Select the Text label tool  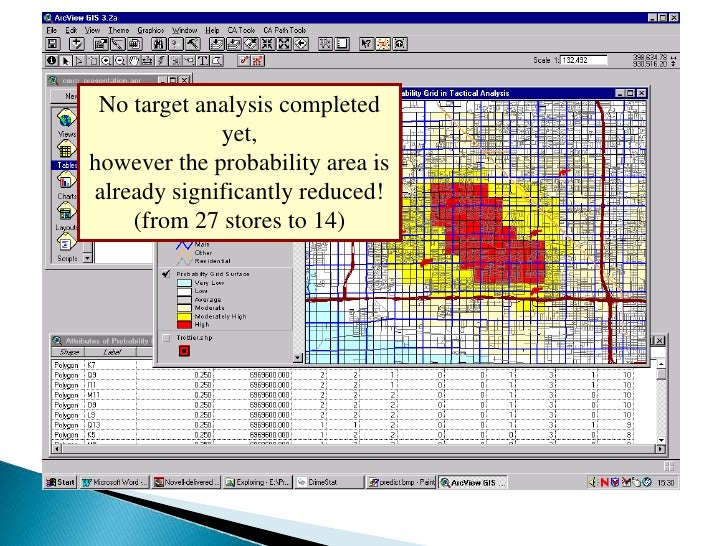pos(204,61)
